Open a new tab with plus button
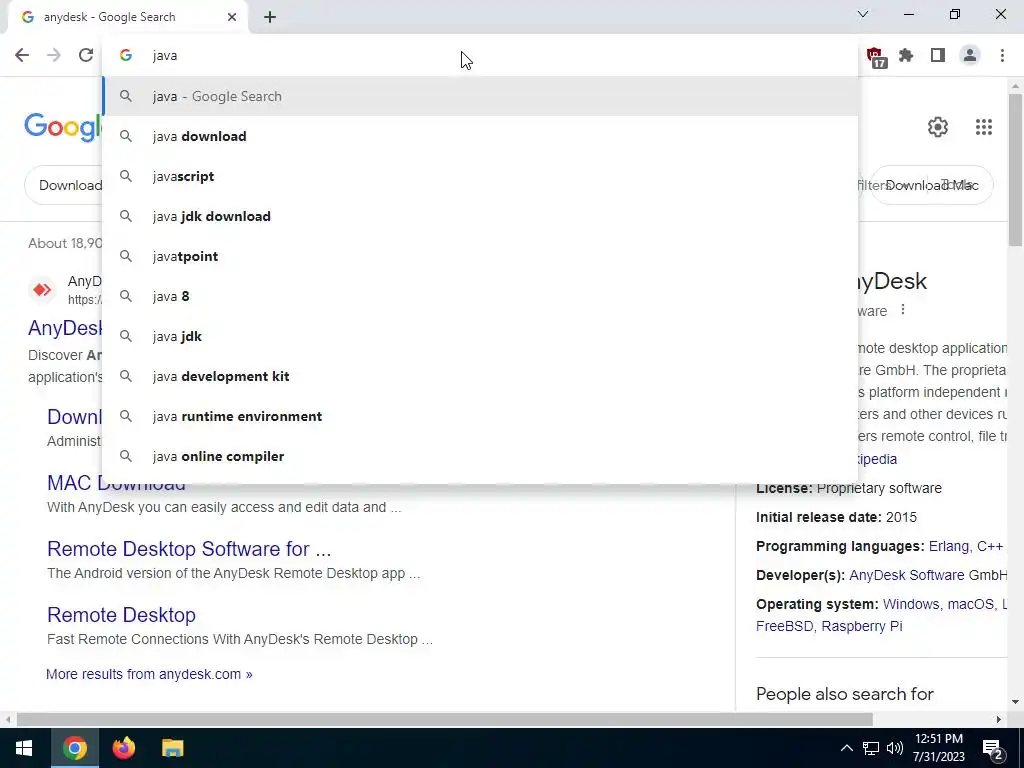The image size is (1024, 768). point(270,17)
